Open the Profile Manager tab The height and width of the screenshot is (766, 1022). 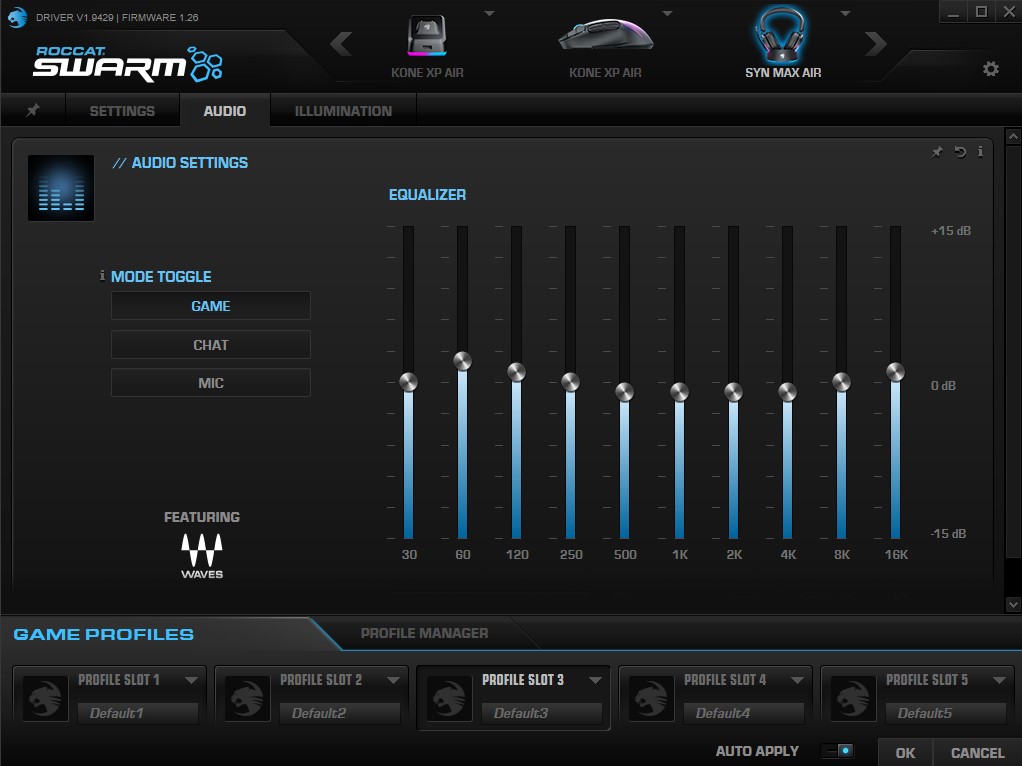[x=424, y=633]
